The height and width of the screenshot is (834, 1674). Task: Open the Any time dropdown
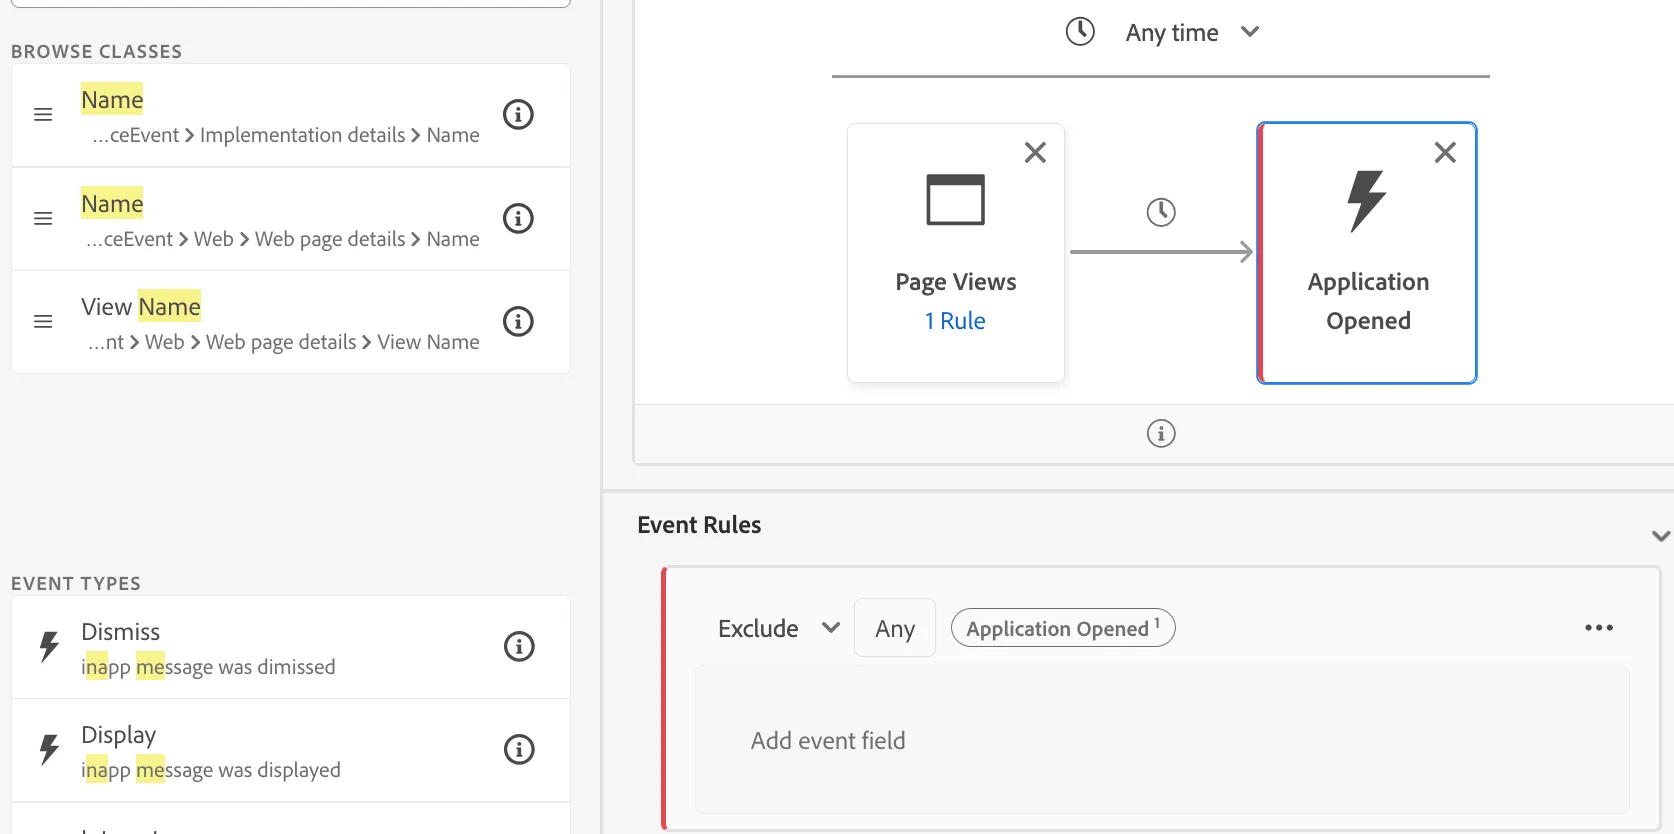click(1192, 33)
